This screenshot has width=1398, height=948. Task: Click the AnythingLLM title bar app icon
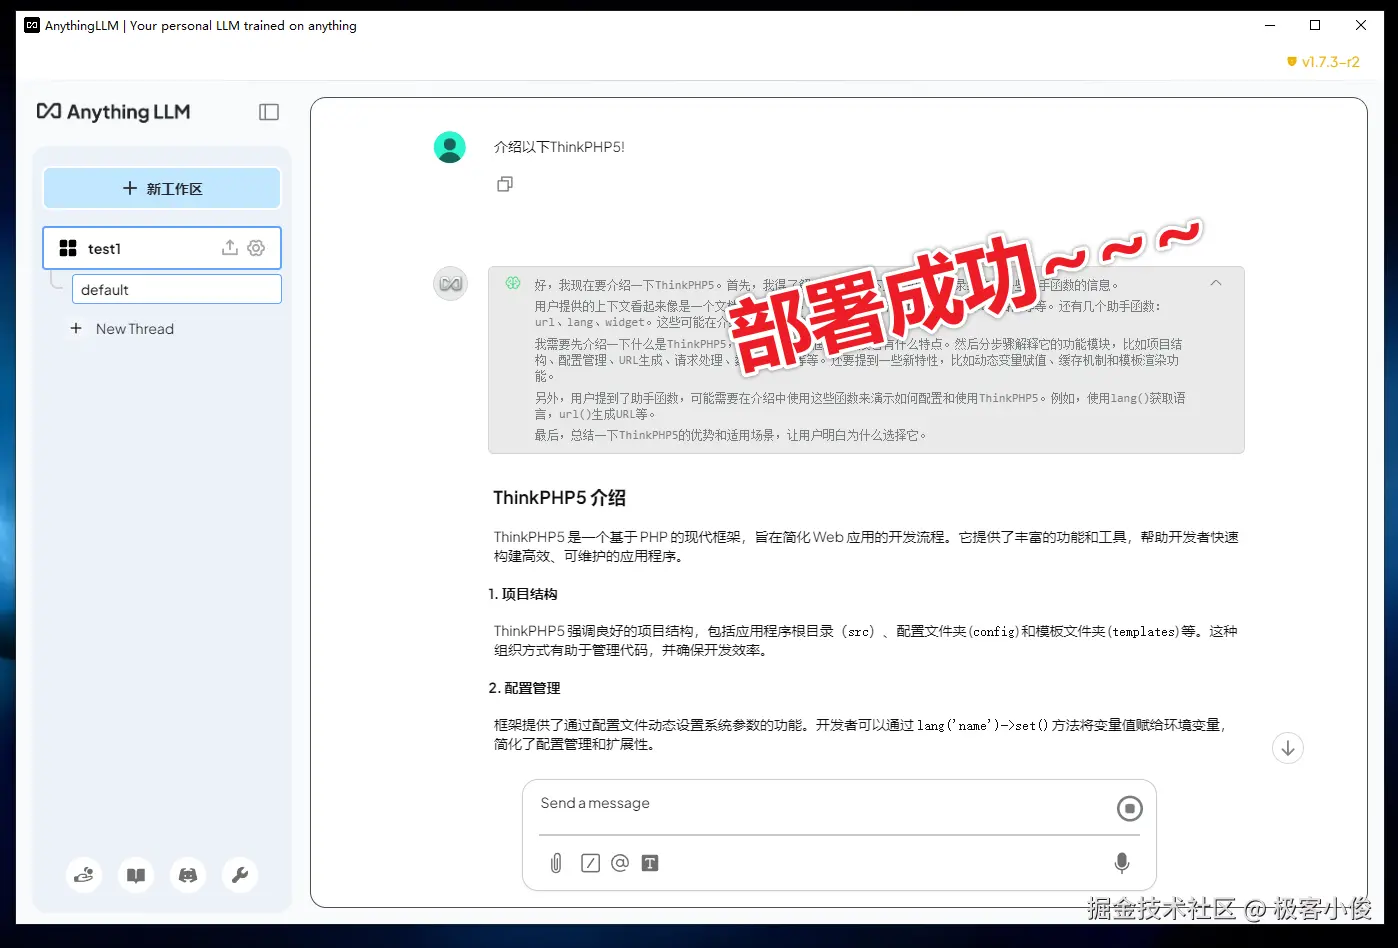pyautogui.click(x=32, y=25)
